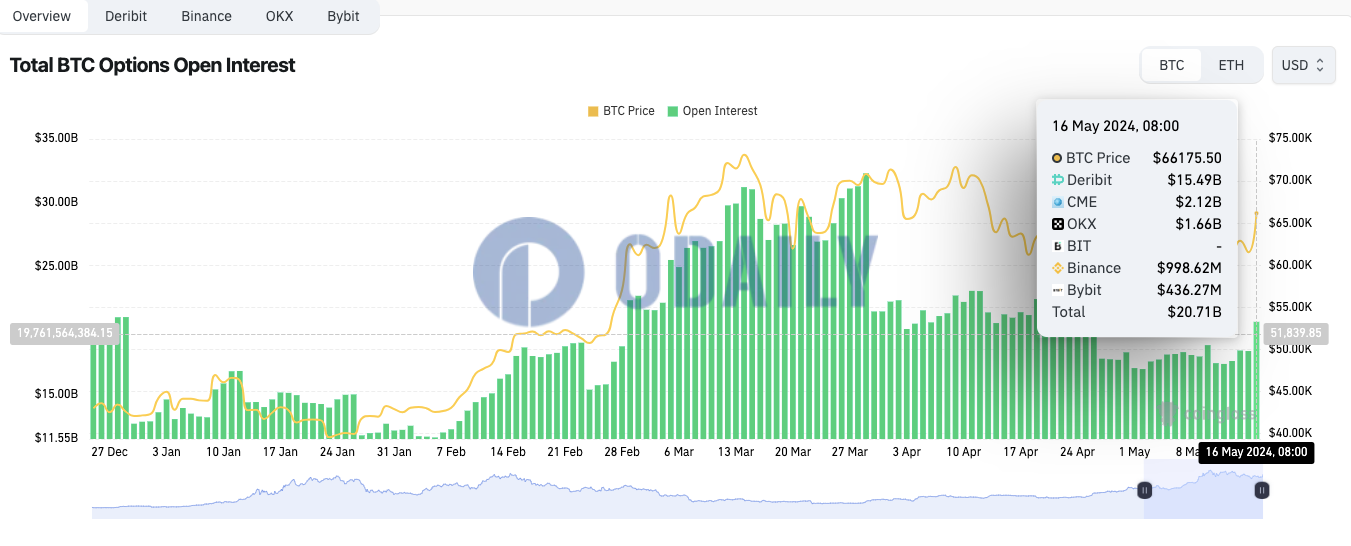Image resolution: width=1351 pixels, height=546 pixels.
Task: Click the Deribit icon in tooltip
Action: 1057,180
